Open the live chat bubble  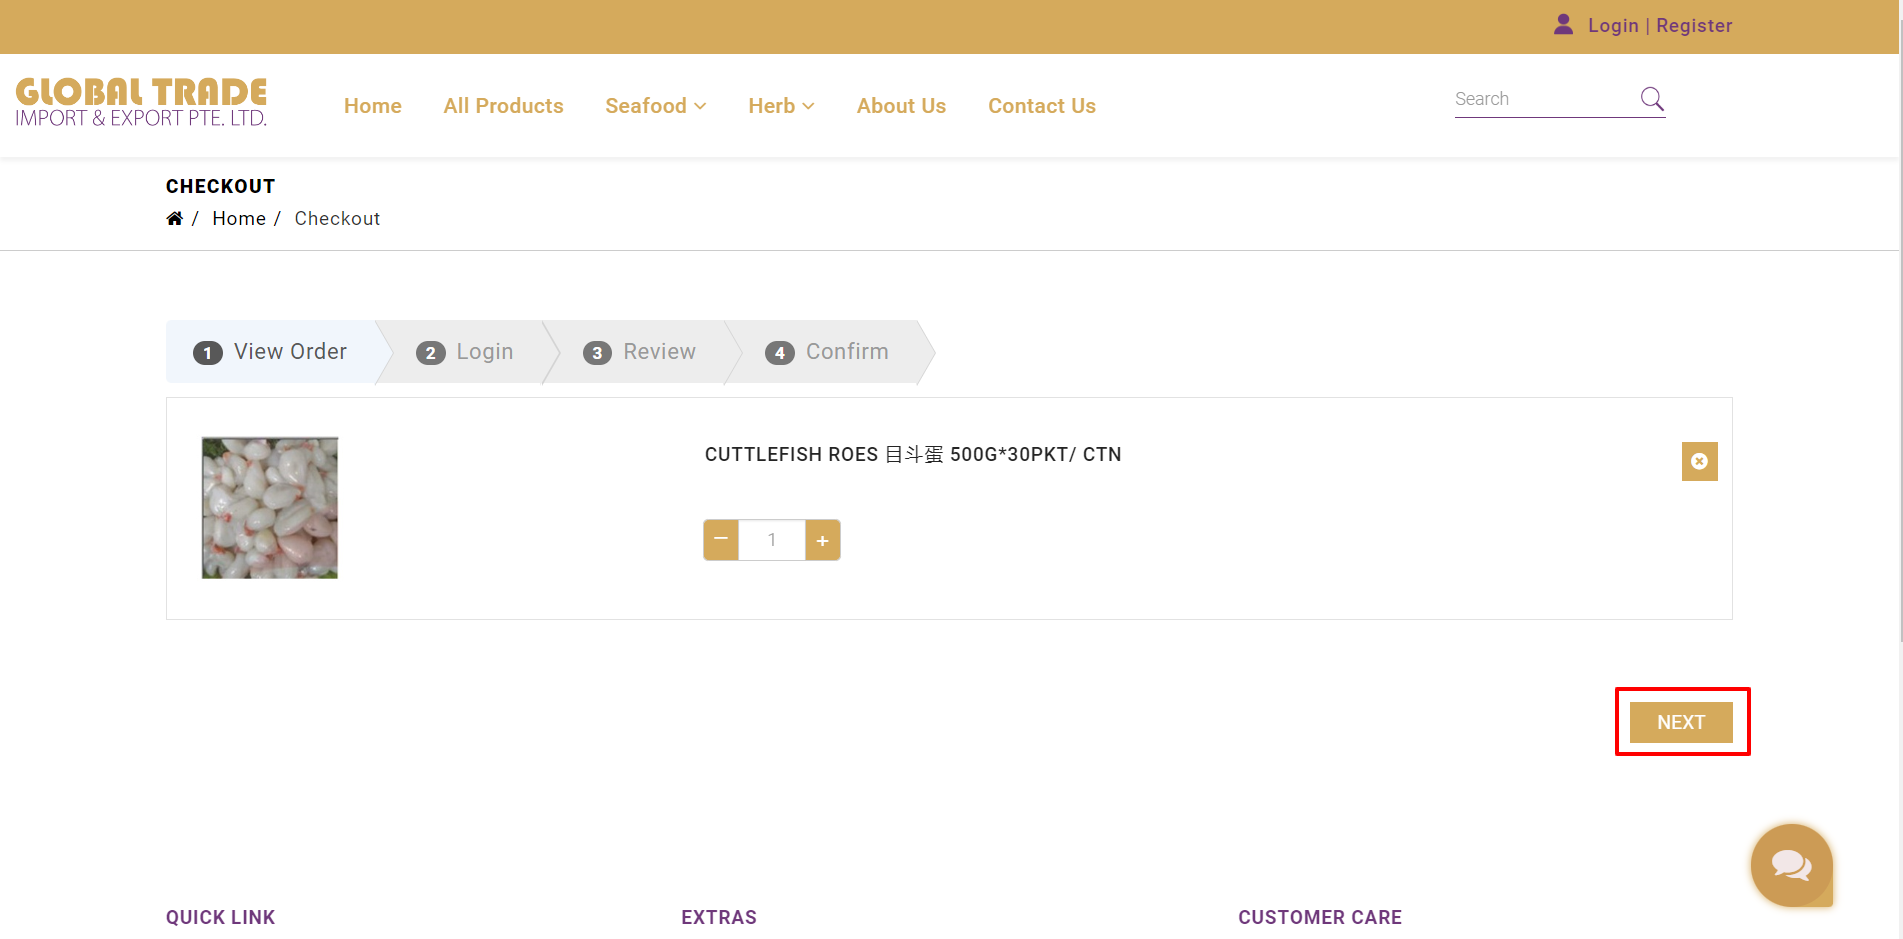tap(1791, 865)
